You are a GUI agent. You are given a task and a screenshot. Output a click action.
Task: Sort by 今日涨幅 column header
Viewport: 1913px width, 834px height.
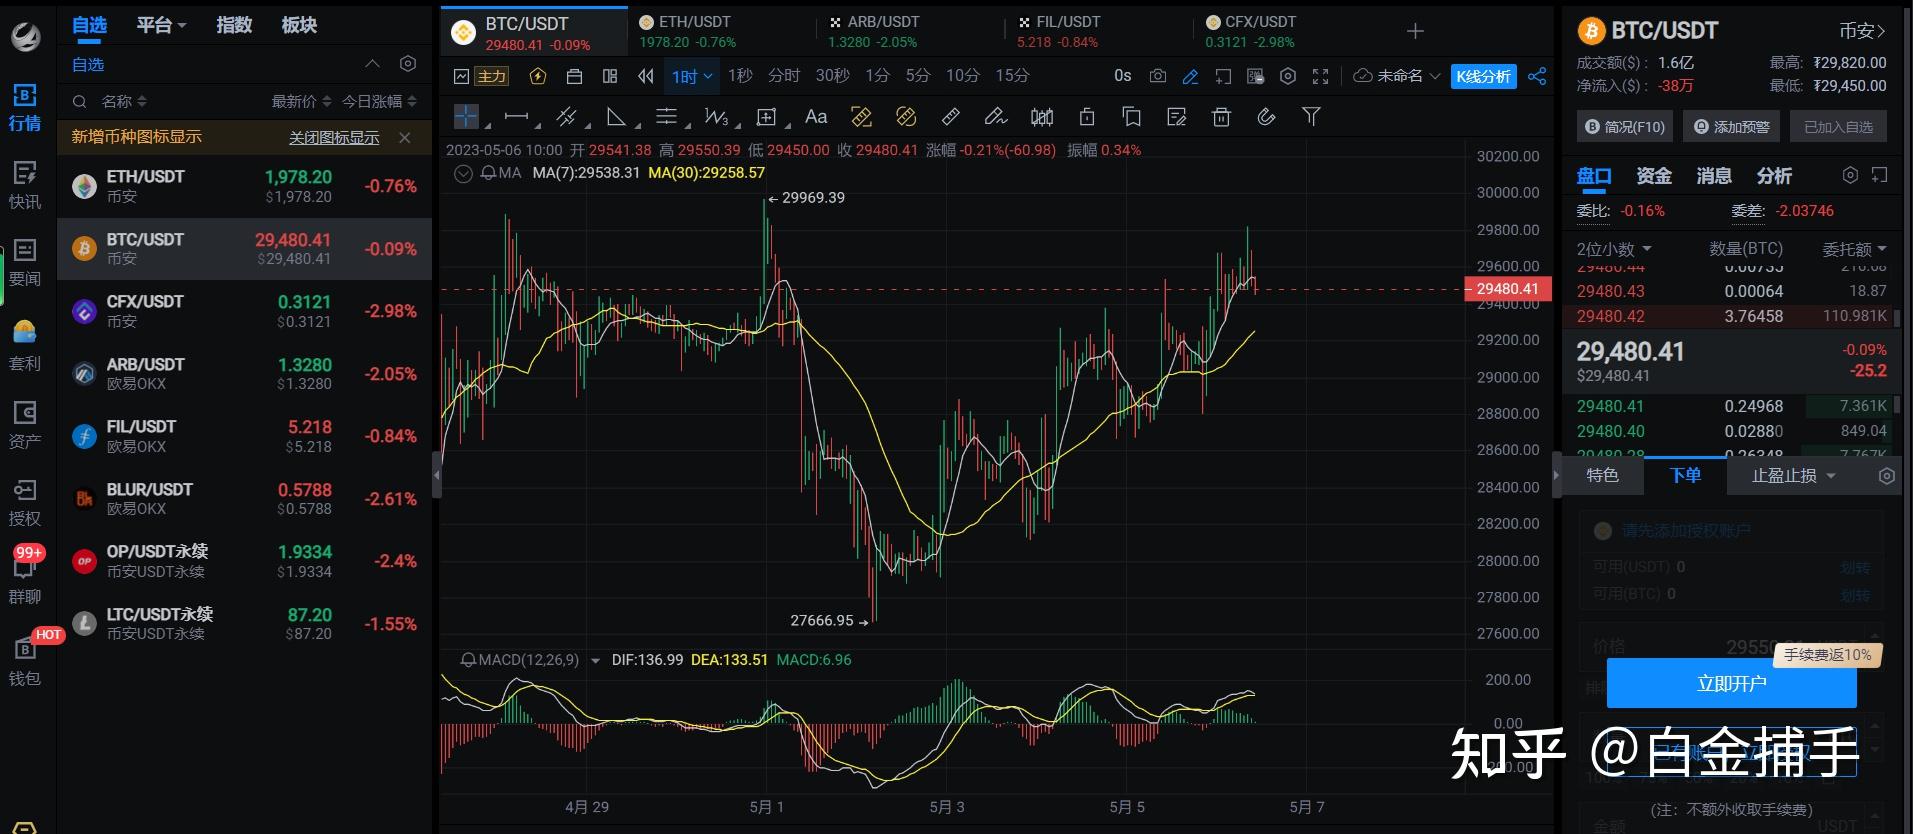[x=379, y=101]
